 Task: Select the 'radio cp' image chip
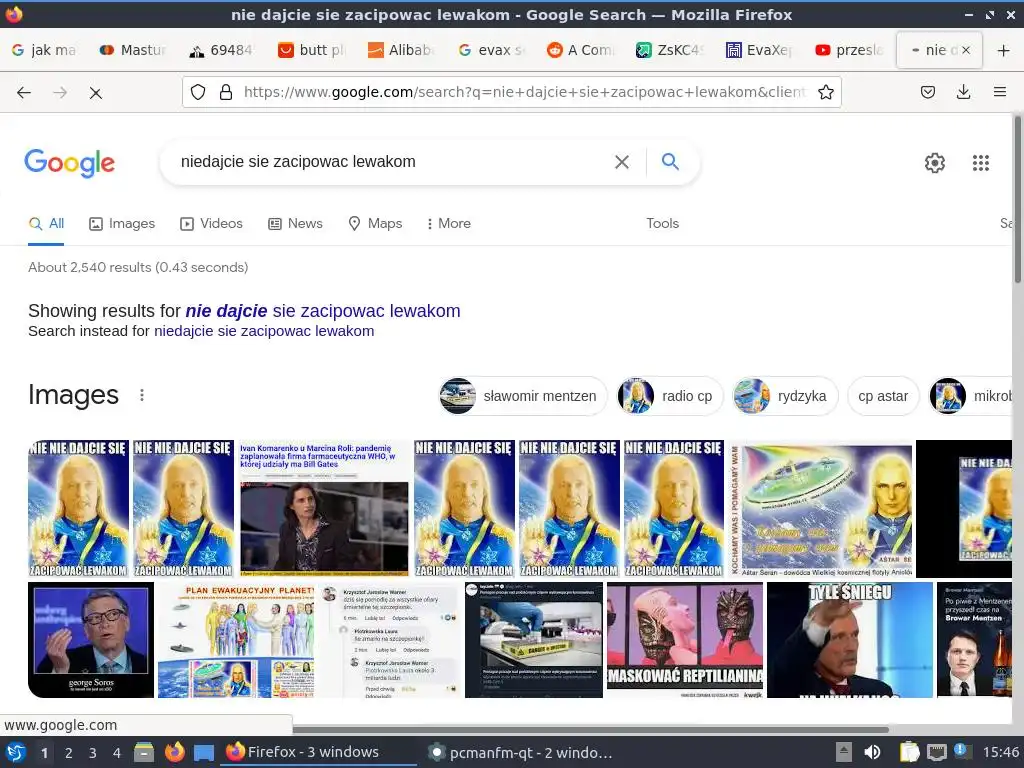pos(670,396)
